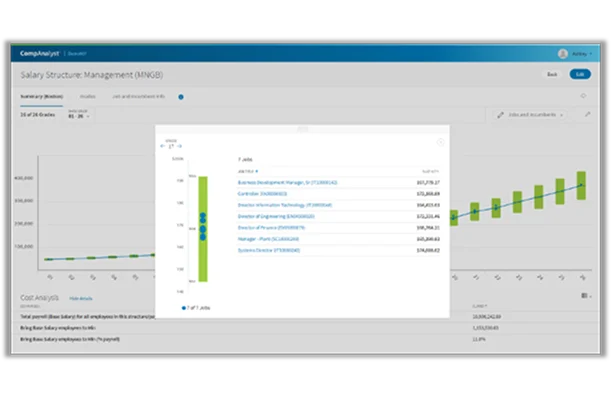Image resolution: width=612 pixels, height=397 pixels.
Task: Click the expand chart icon at far right
Action: (587, 114)
